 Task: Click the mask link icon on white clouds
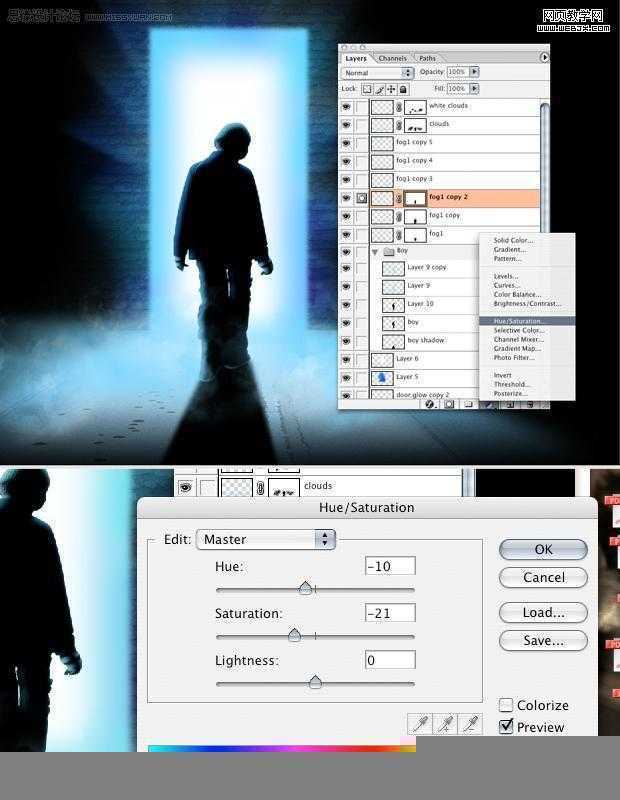click(399, 107)
